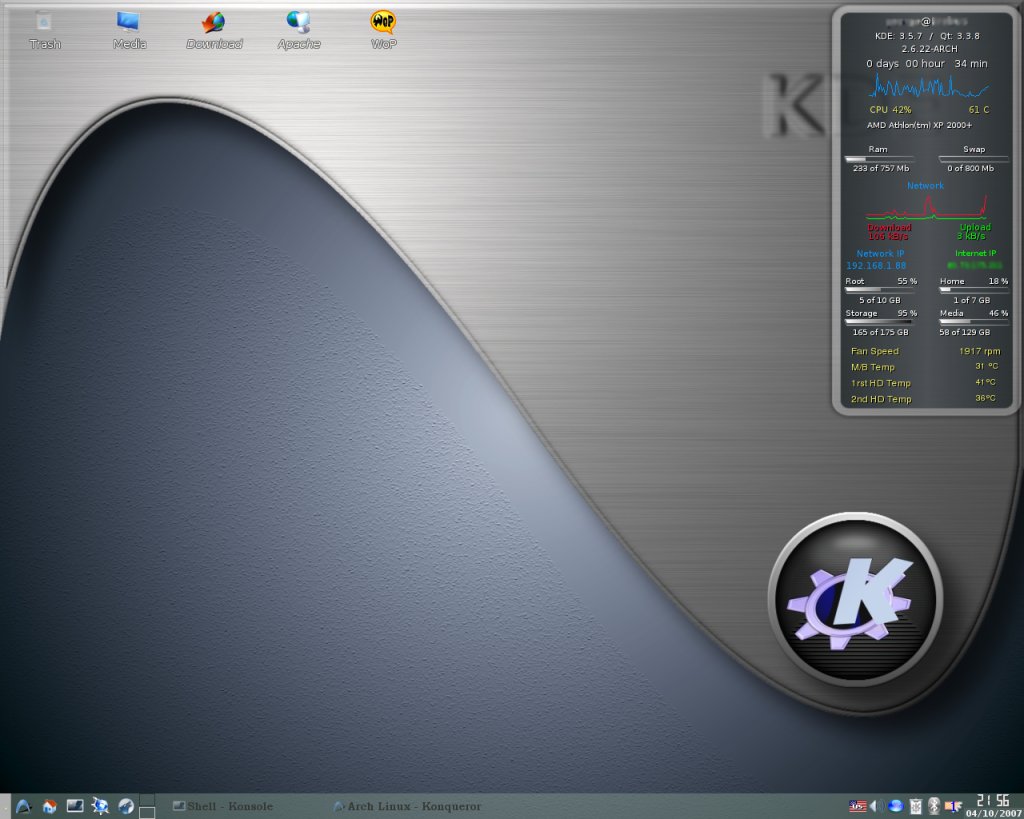Click the 192.168.1.88 network IP
The image size is (1024, 819).
pos(876,266)
